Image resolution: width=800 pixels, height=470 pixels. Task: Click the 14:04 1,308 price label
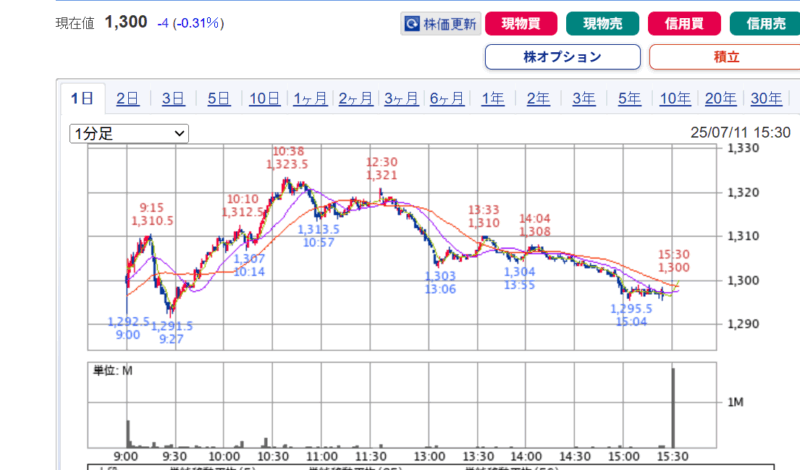pyautogui.click(x=535, y=225)
